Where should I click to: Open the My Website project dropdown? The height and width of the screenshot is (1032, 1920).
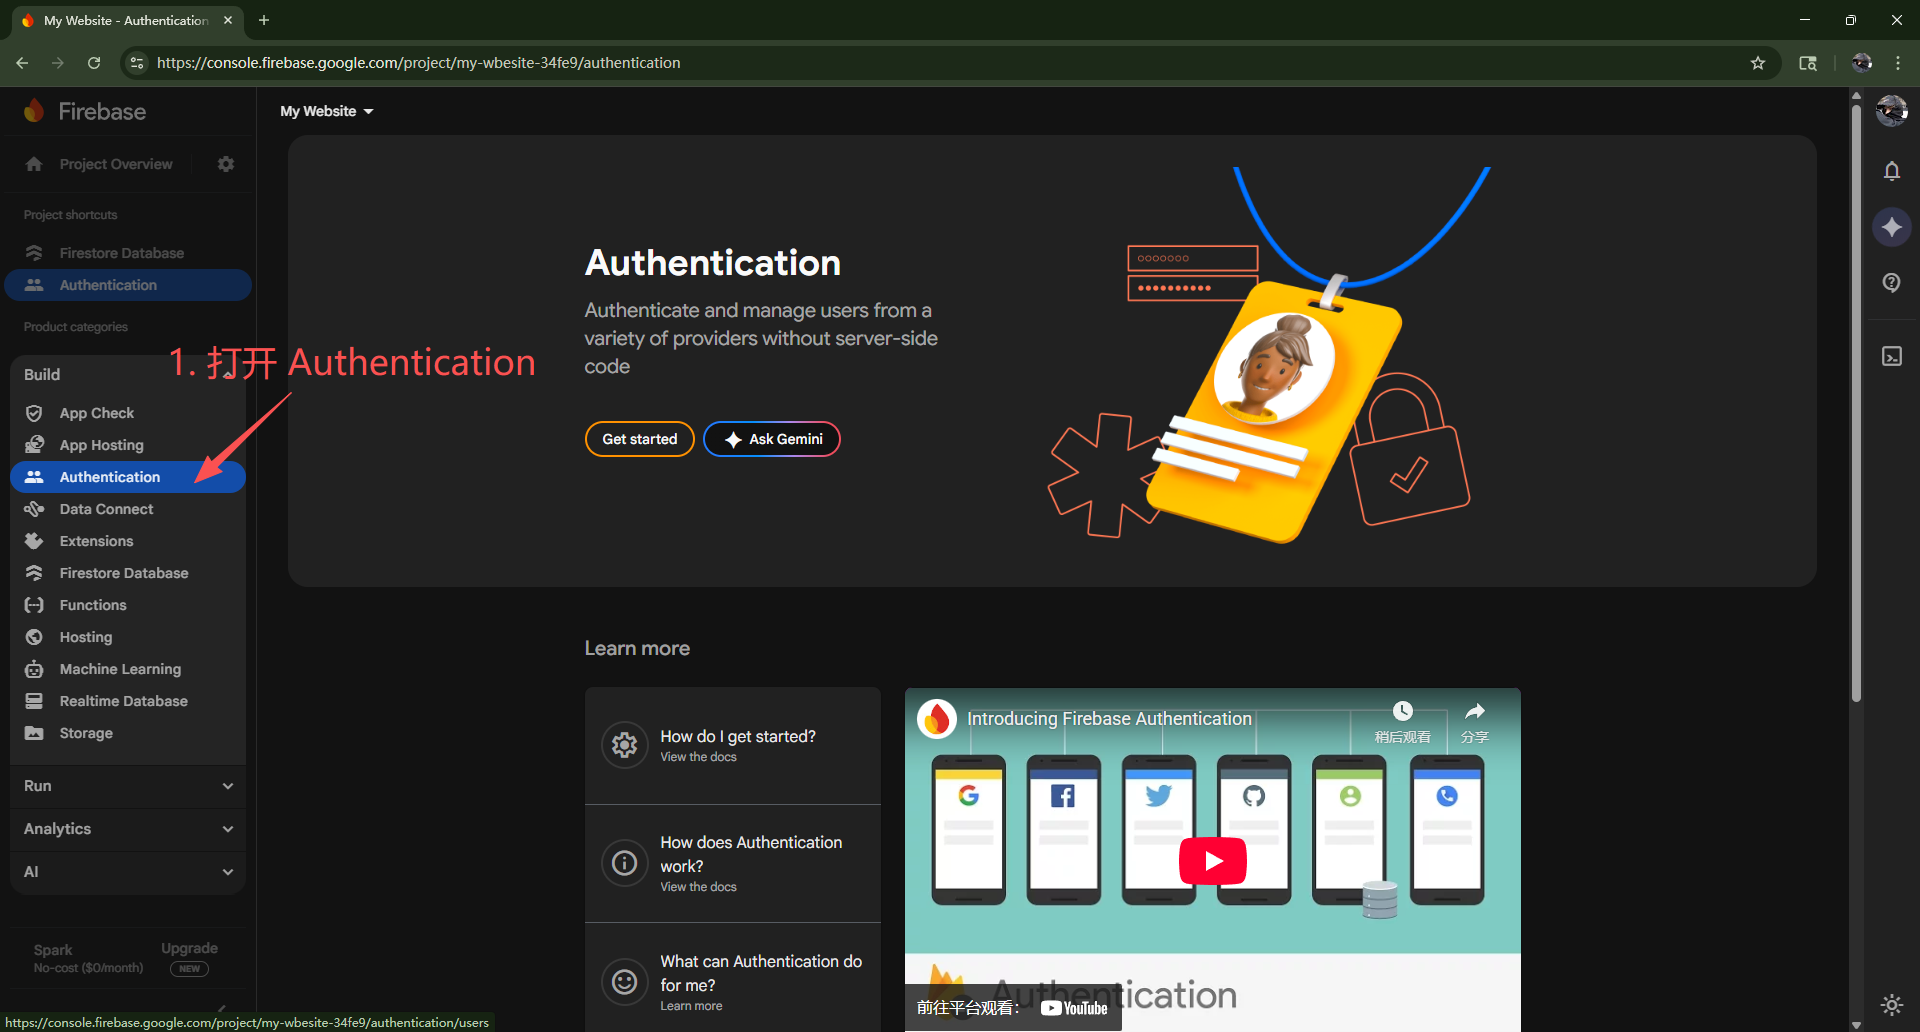326,111
